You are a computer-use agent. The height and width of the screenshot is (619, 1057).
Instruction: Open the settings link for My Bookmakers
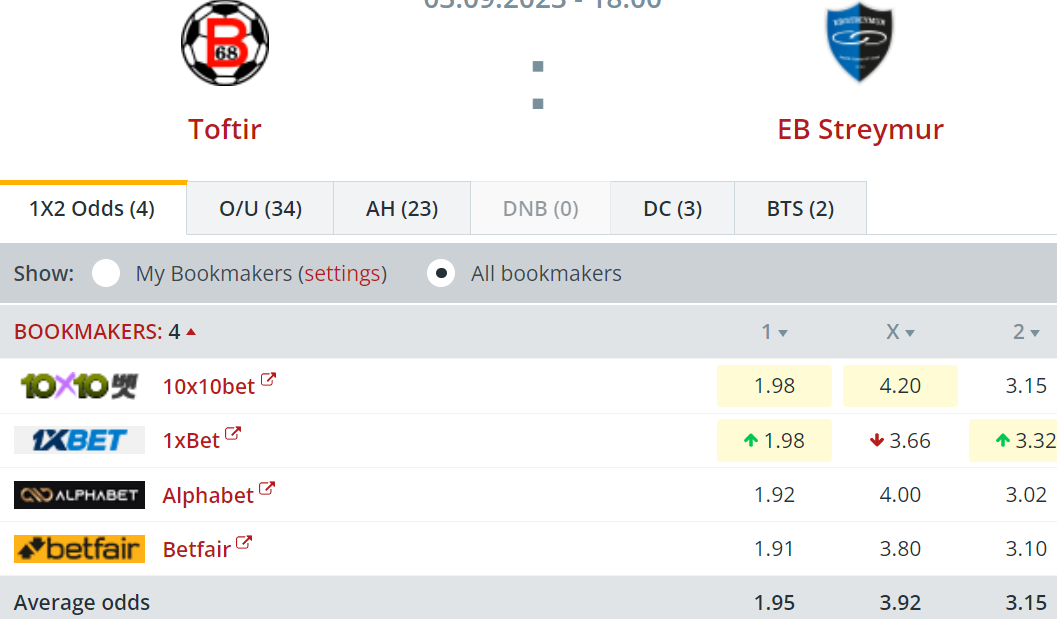342,273
